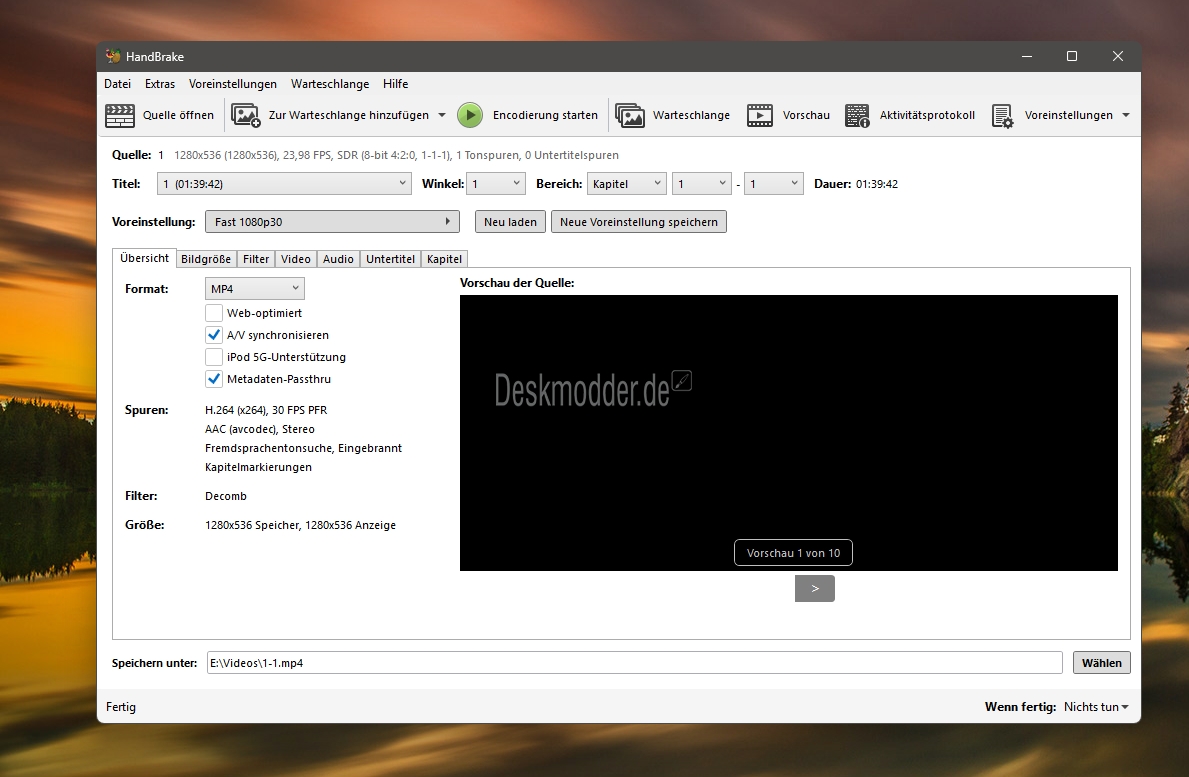1189x777 pixels.
Task: Switch to the Audio tab
Action: tap(338, 259)
